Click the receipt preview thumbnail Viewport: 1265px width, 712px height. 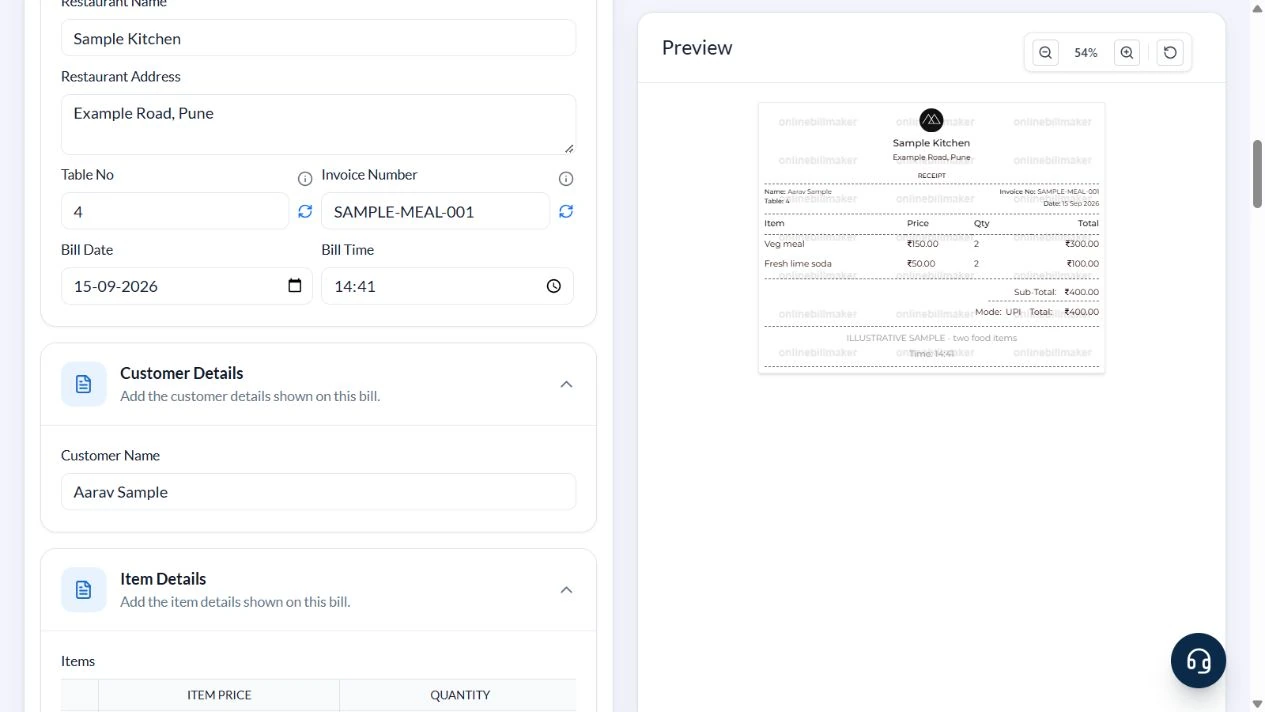(x=931, y=237)
